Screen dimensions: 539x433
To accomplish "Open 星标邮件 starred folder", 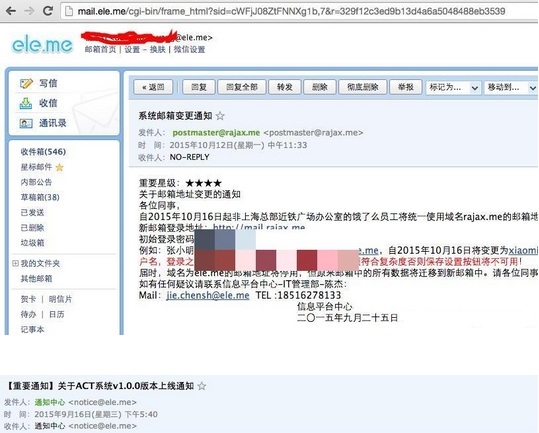I will tap(36, 167).
